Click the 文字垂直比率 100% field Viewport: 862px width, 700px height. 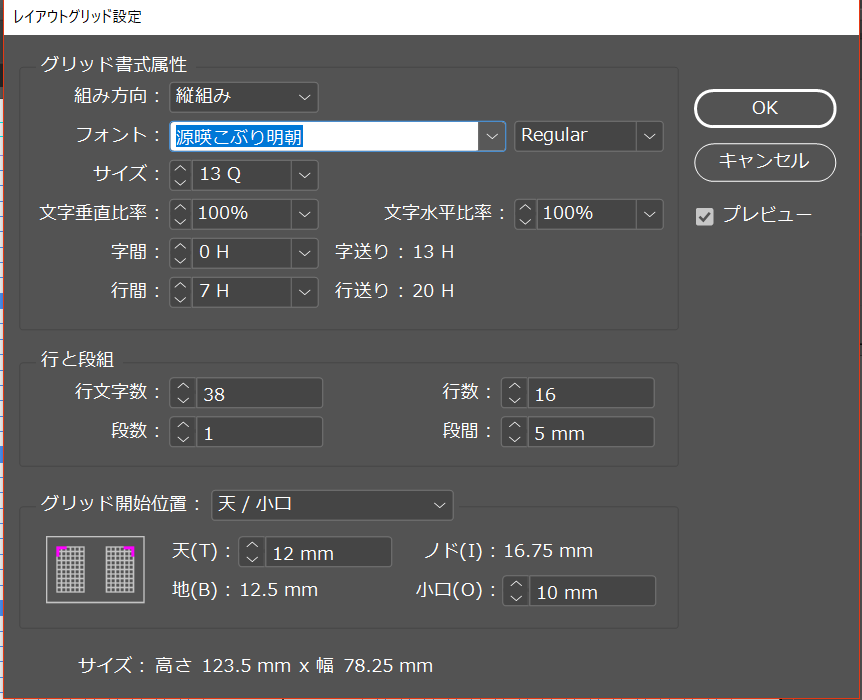point(241,214)
